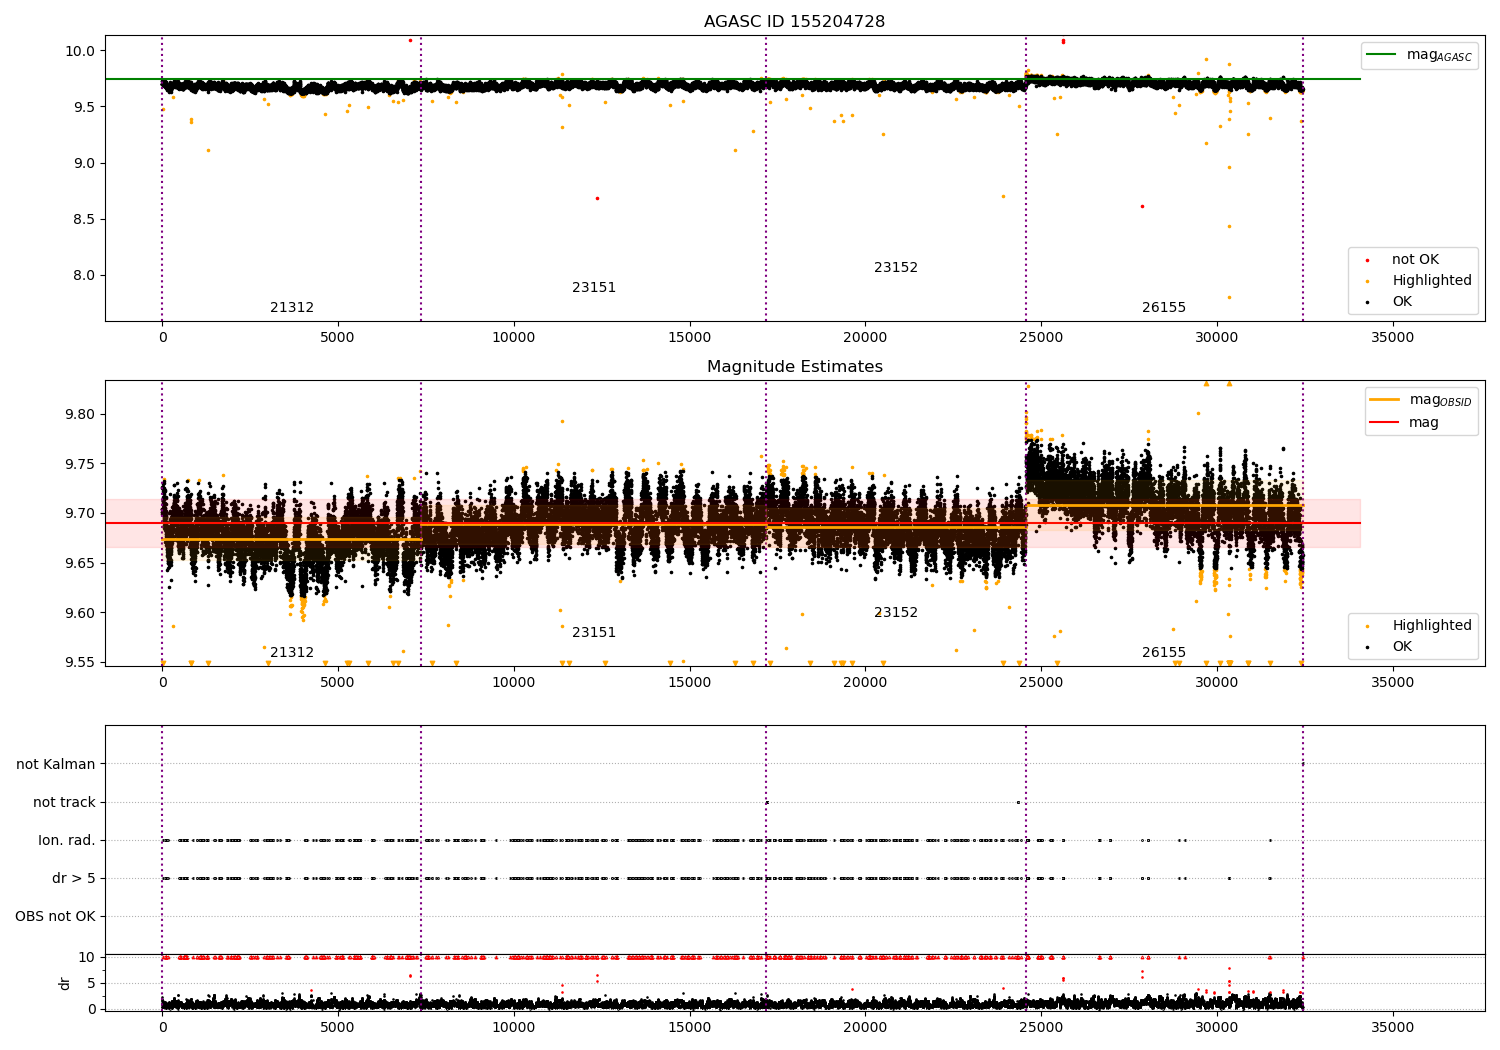
Task: Click the plot title AGASC ID 155204728
Action: (x=794, y=22)
